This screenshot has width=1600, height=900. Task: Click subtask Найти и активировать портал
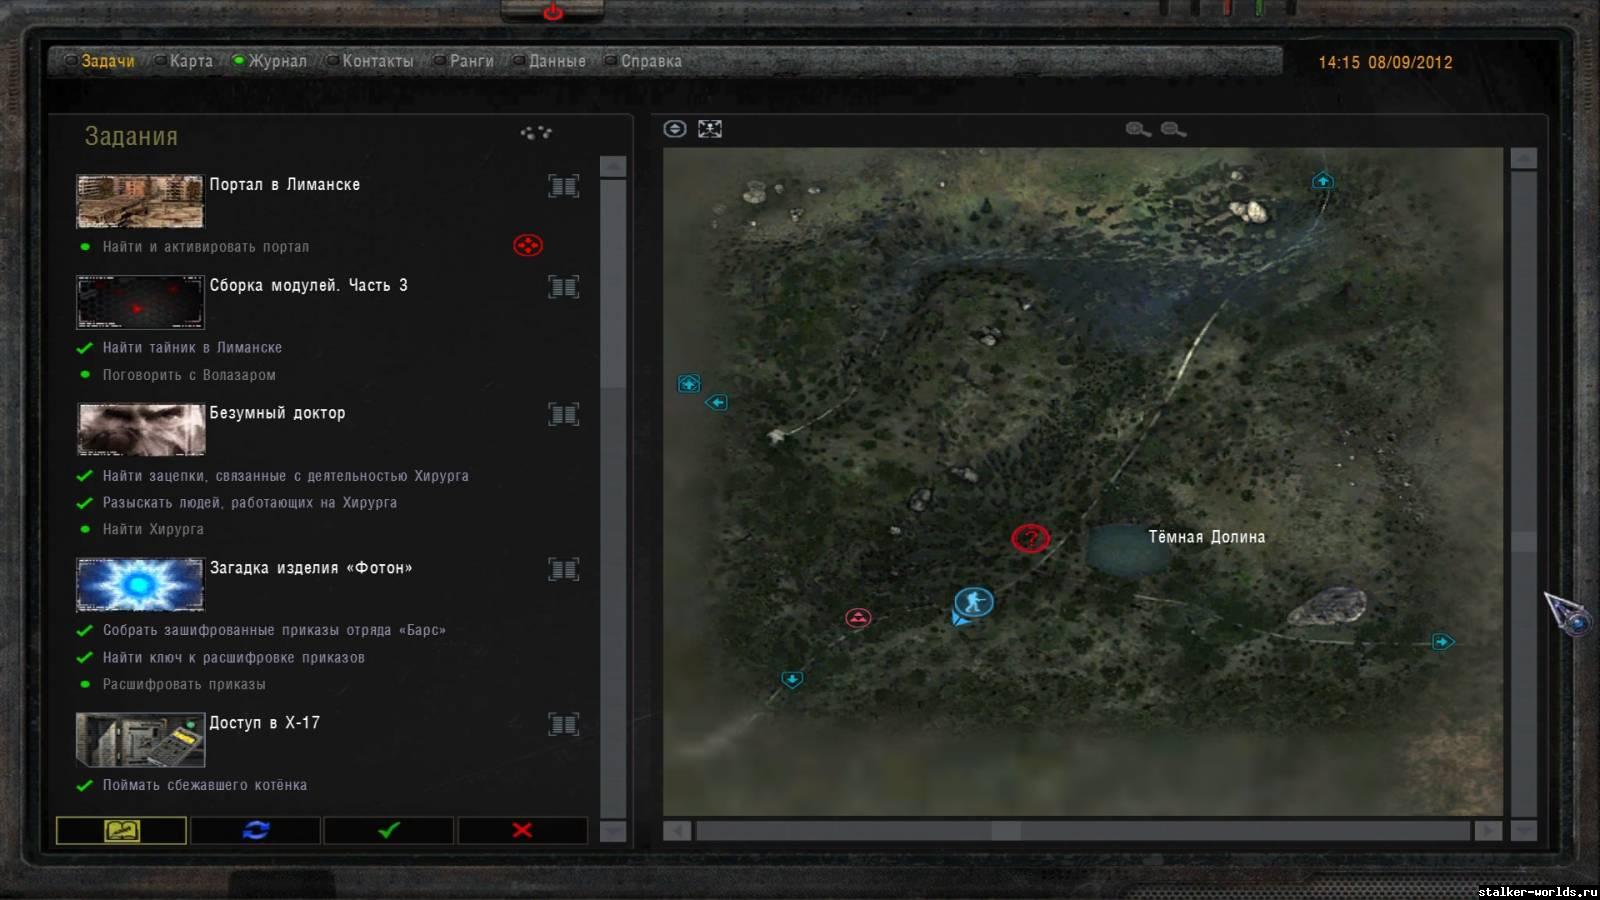(206, 247)
